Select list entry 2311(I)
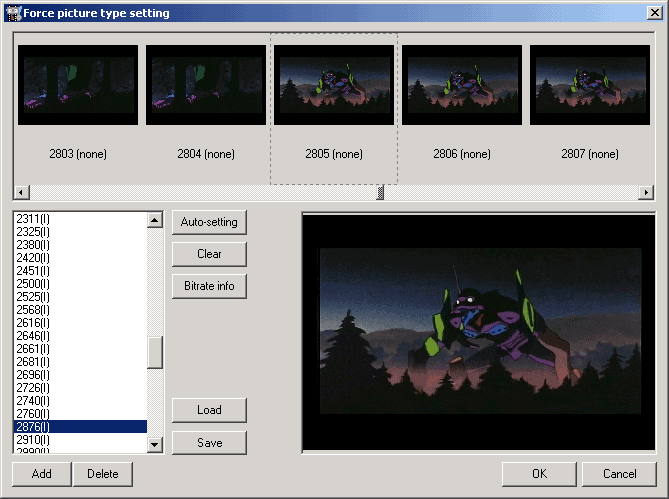Viewport: 669px width, 499px height. (x=80, y=219)
